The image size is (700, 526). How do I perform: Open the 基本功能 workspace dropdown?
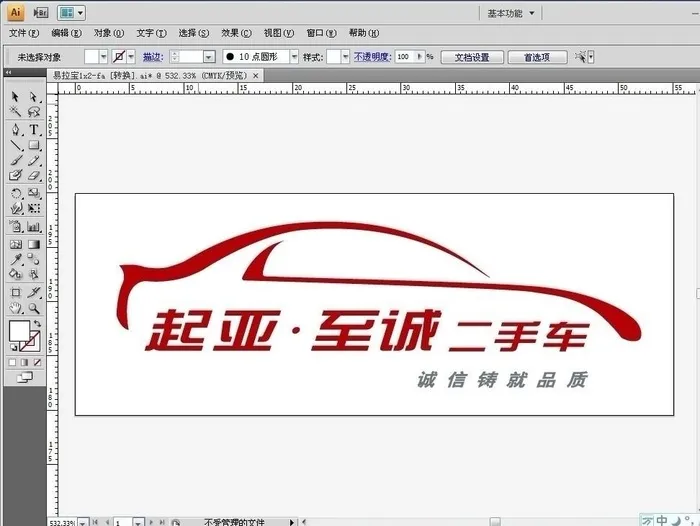[511, 13]
